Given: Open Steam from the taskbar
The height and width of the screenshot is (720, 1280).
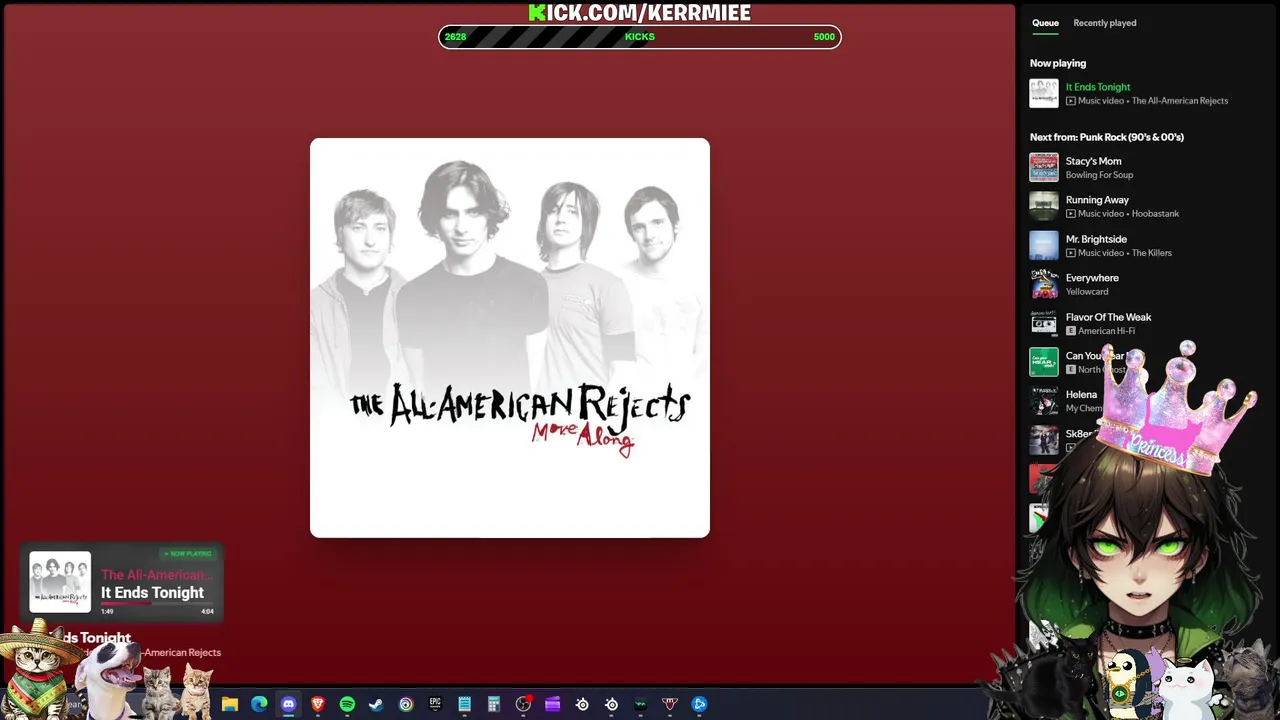Looking at the screenshot, I should click(376, 704).
